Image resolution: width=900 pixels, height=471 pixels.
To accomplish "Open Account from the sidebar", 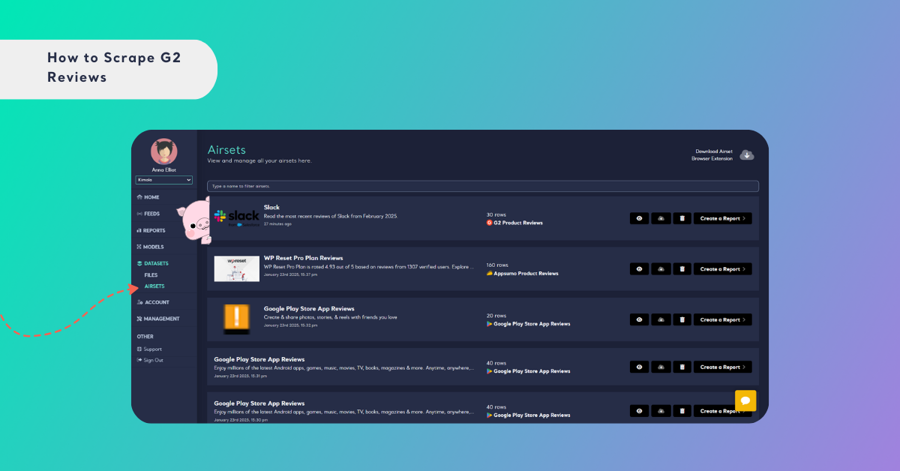I will (153, 302).
